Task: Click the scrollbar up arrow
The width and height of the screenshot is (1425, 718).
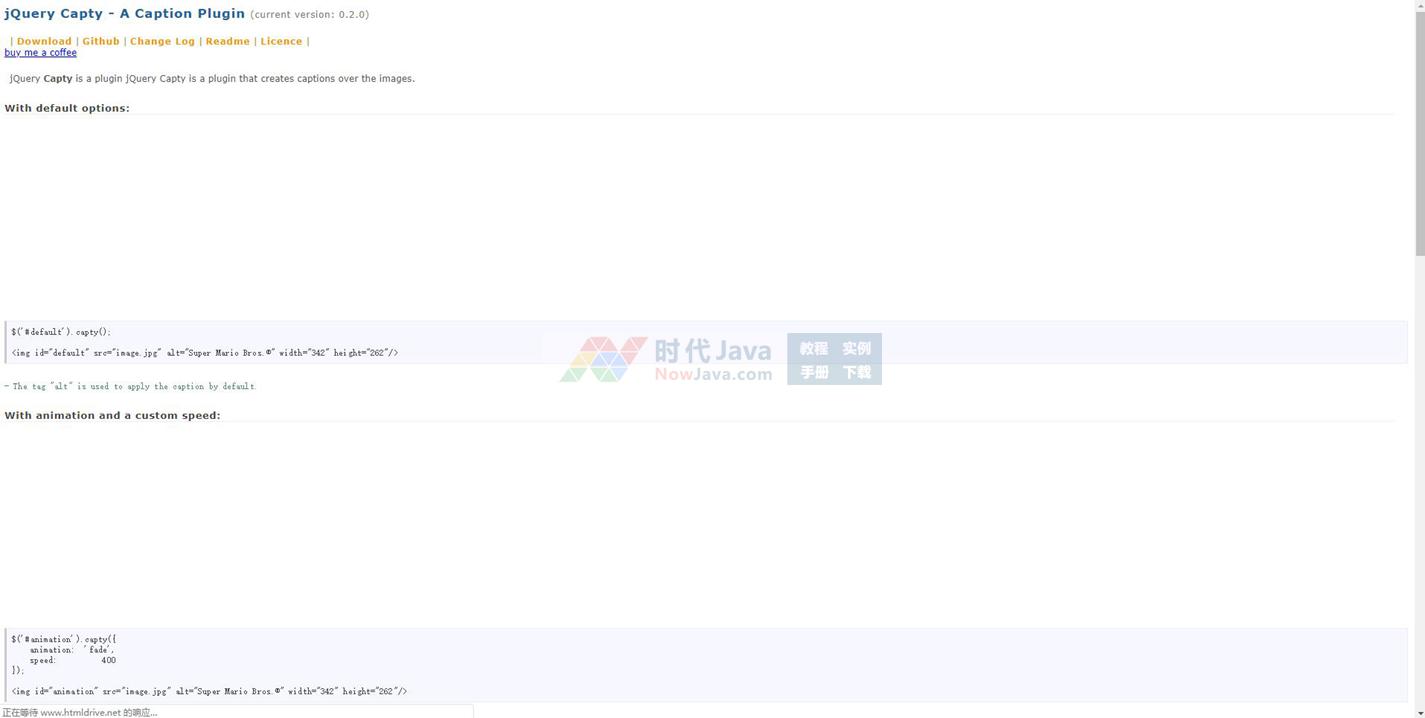Action: point(1419,6)
